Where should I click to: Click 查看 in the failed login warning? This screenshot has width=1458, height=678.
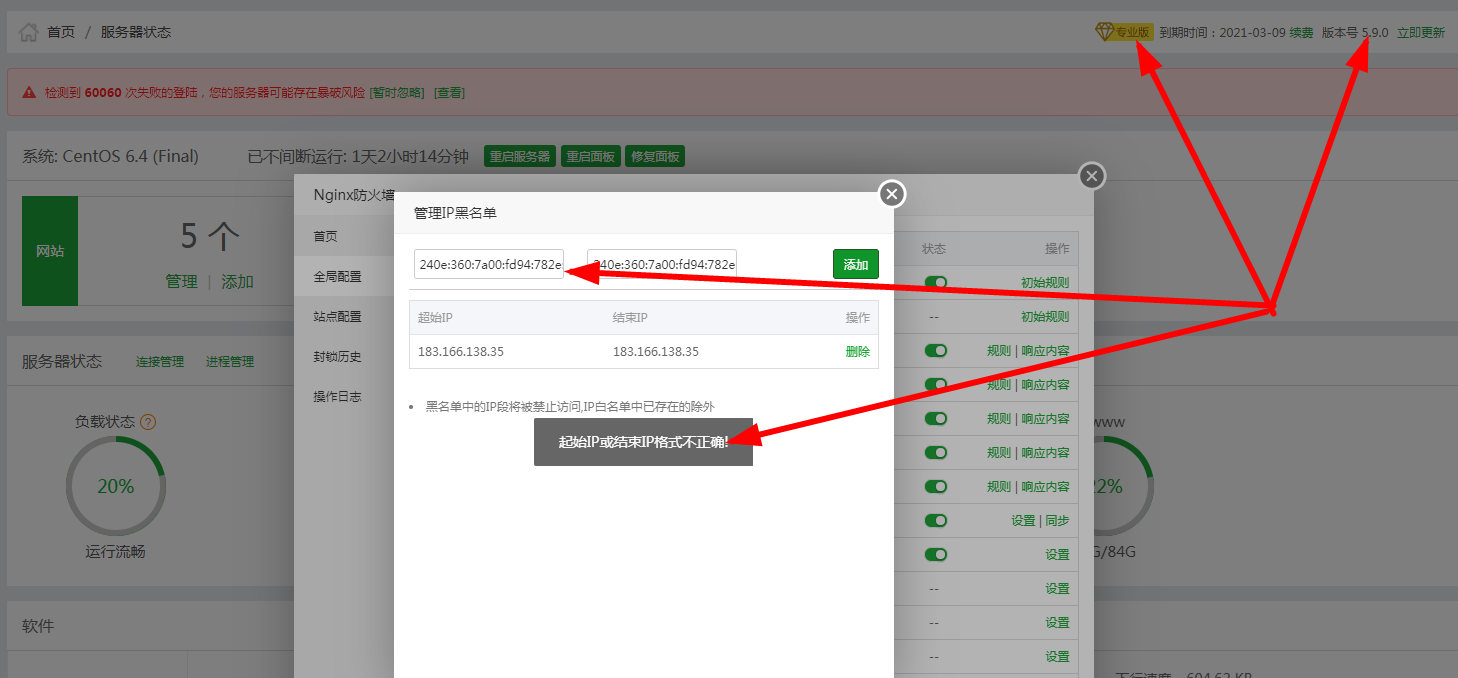[x=449, y=93]
